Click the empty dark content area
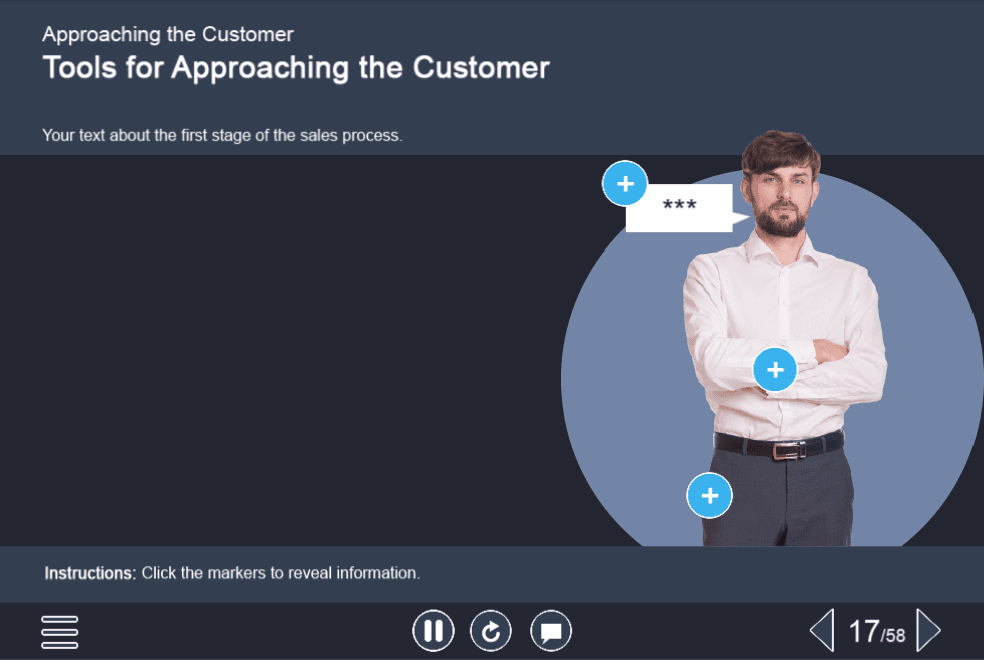984x660 pixels. (280, 350)
